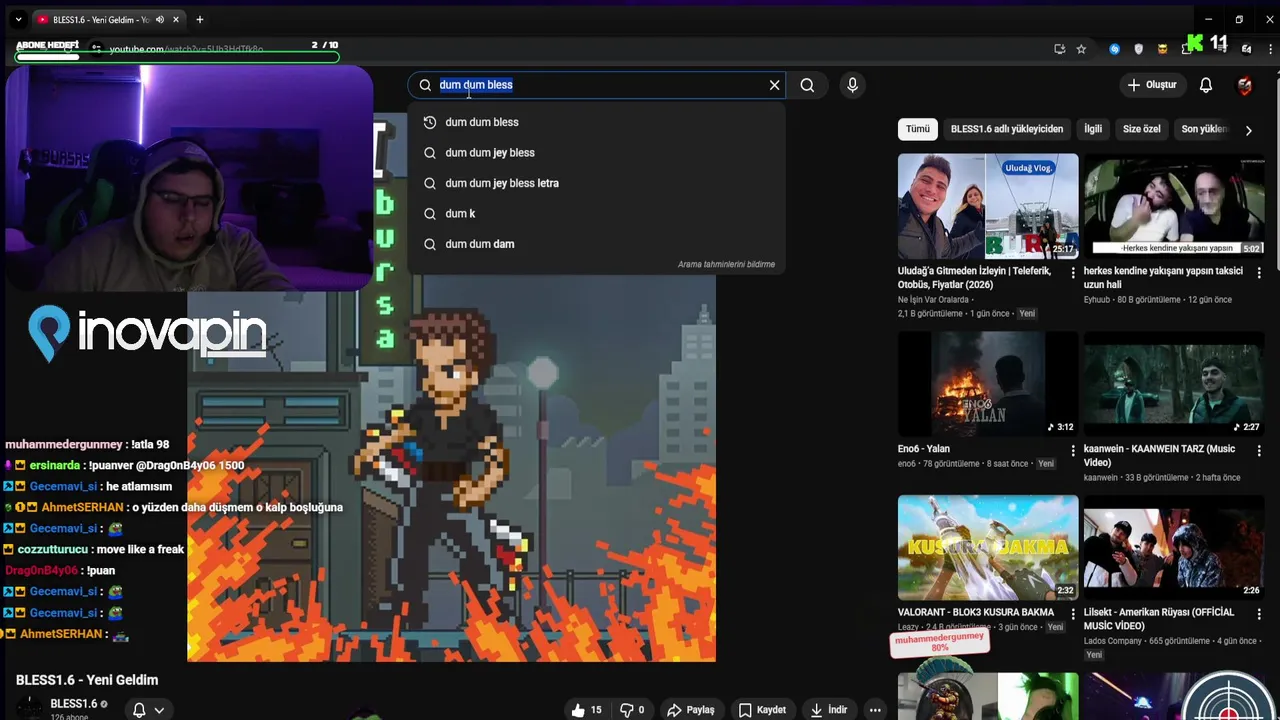Open the YouTube account avatar menu
This screenshot has width=1280, height=720.
1245,85
